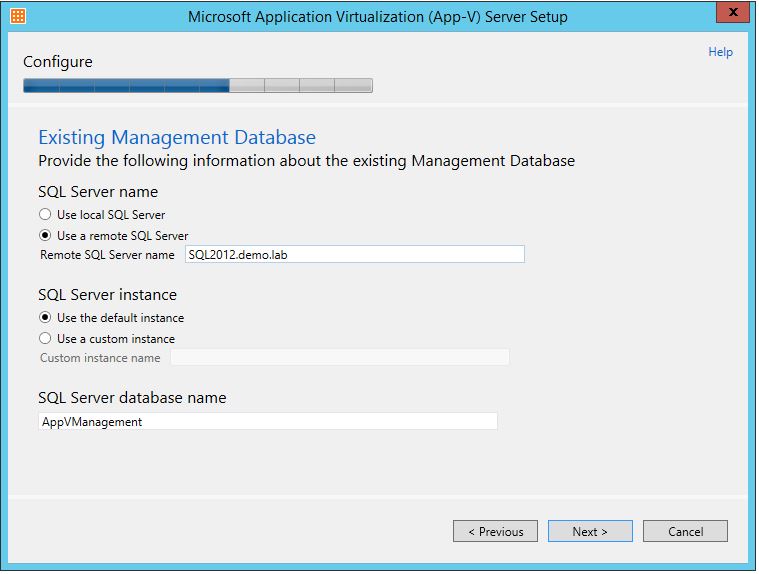Choose Use a custom instance
Image resolution: width=759 pixels, height=574 pixels.
point(107,338)
